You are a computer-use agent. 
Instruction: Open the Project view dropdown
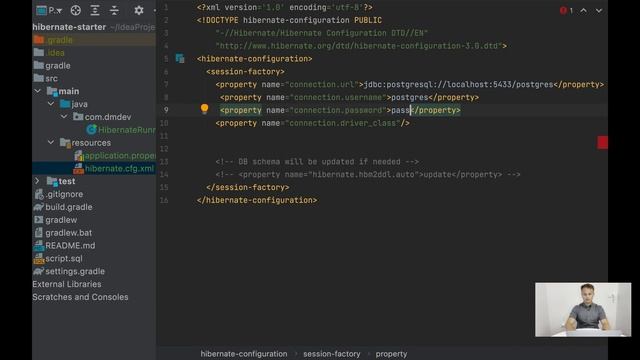(49, 10)
